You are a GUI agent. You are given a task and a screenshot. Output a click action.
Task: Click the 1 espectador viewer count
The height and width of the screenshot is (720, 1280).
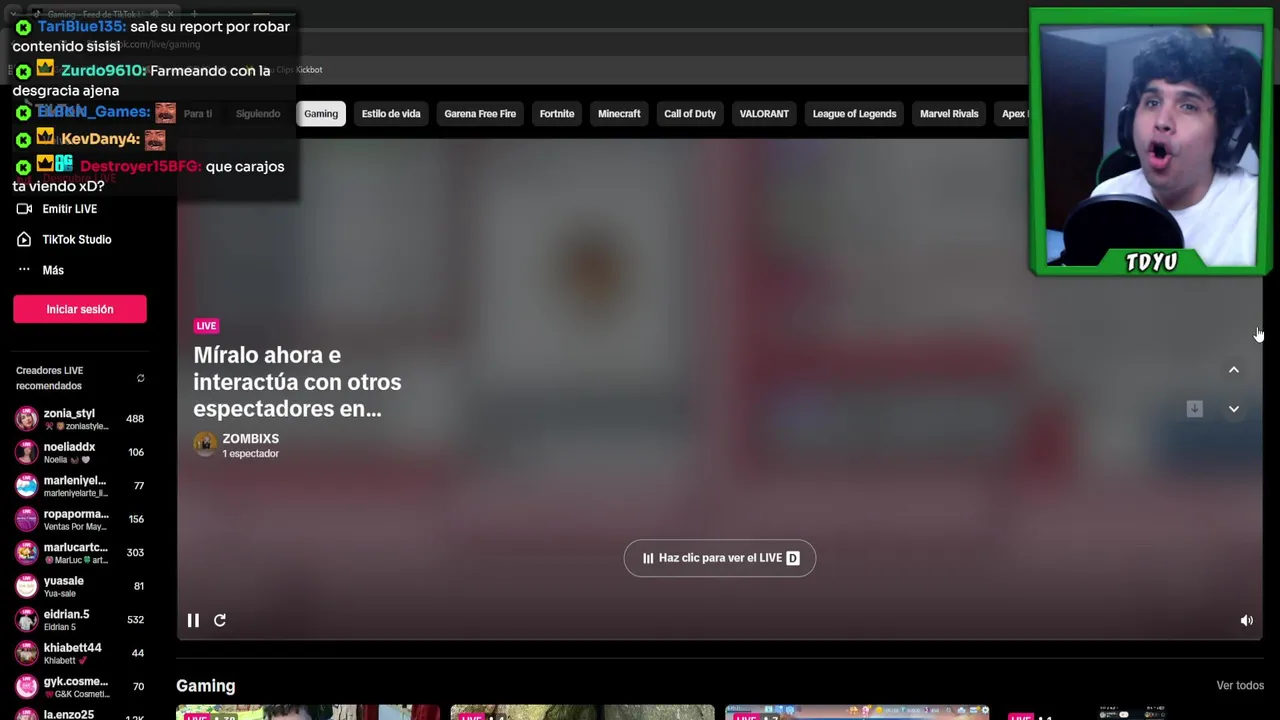(x=250, y=454)
